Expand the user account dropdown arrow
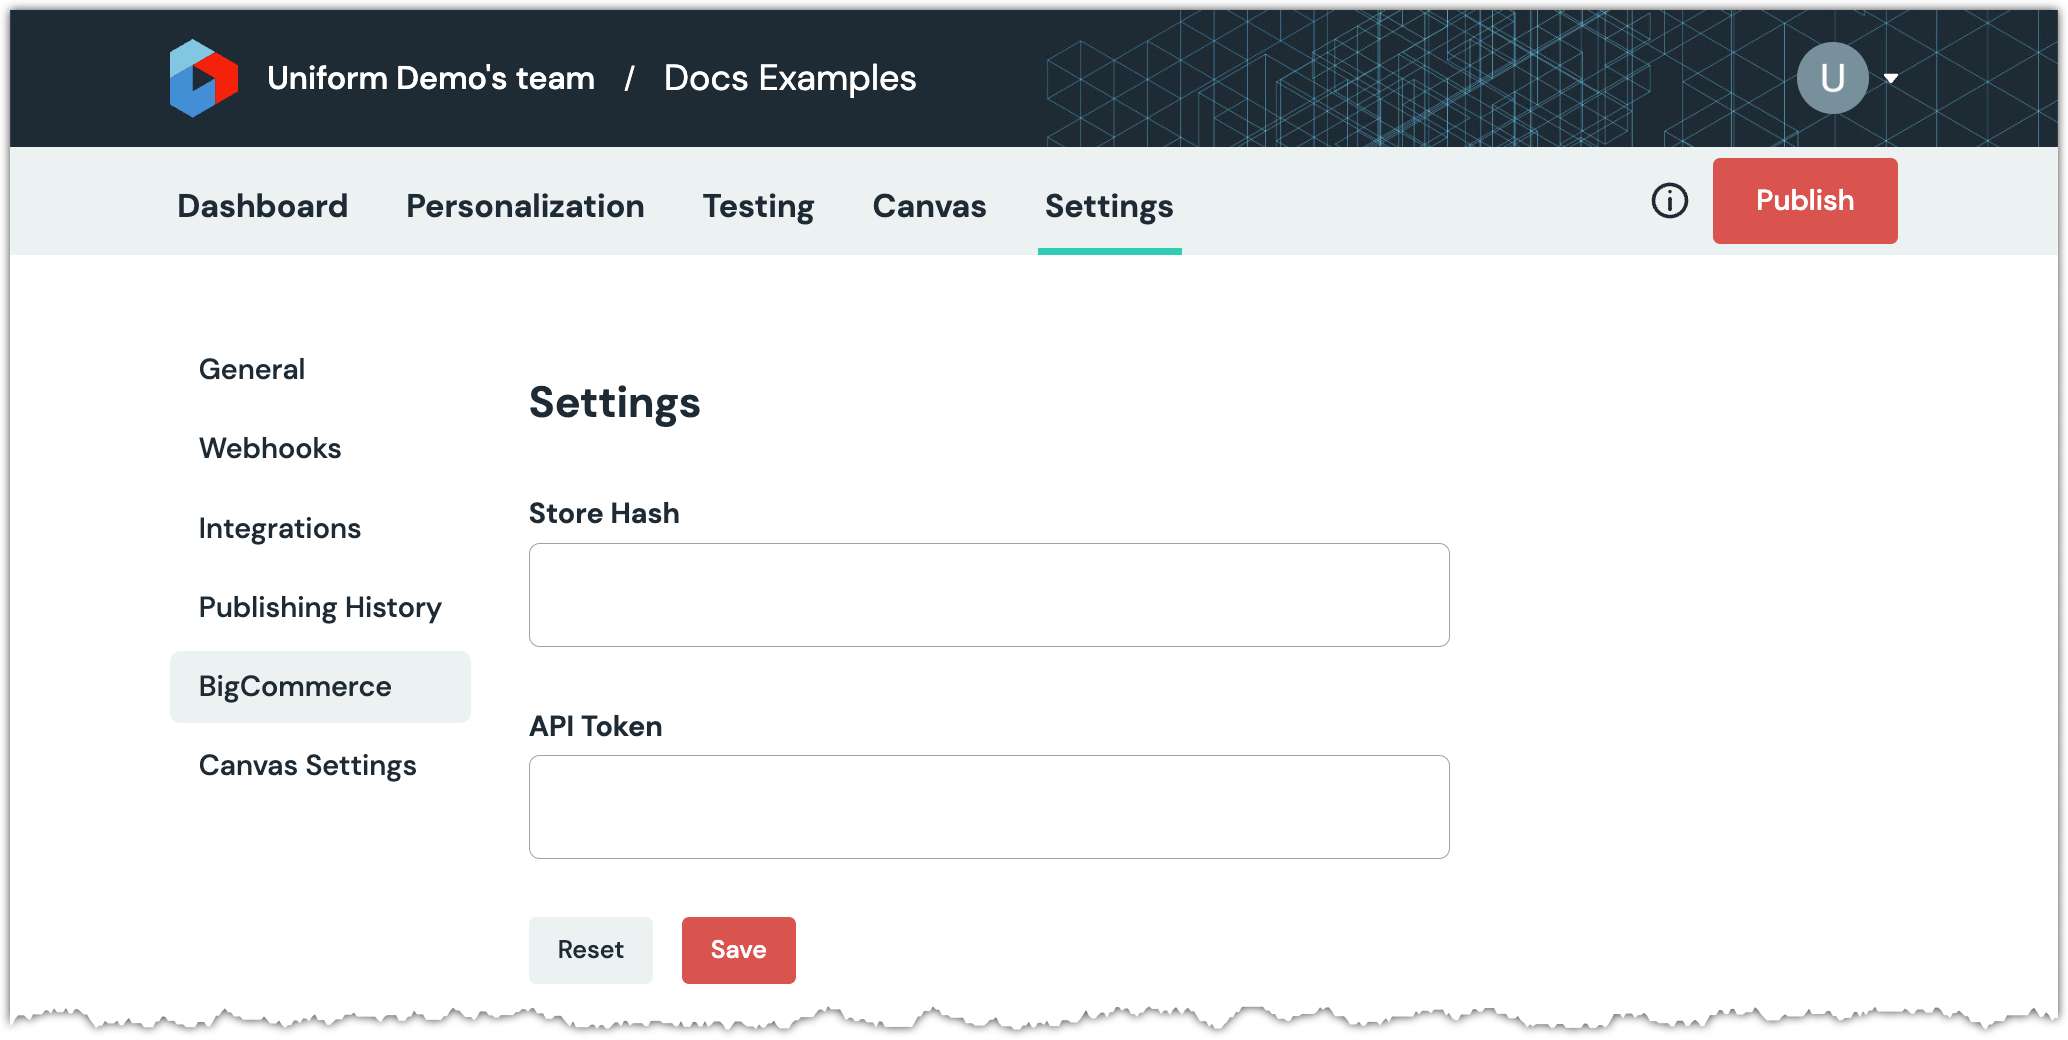 [1891, 78]
